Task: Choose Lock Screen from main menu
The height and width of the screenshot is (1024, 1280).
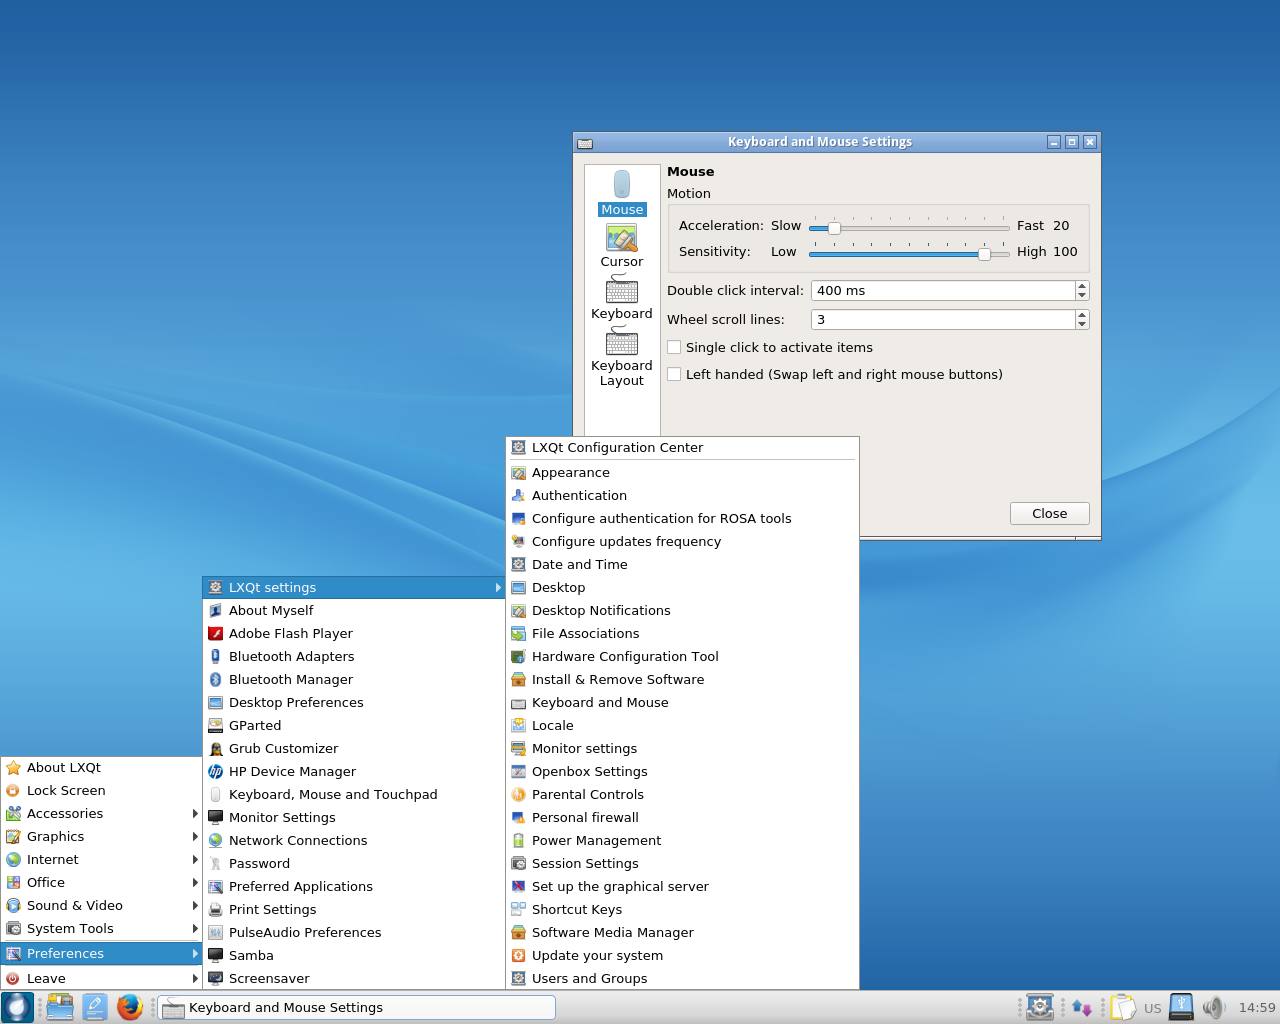Action: point(101,790)
